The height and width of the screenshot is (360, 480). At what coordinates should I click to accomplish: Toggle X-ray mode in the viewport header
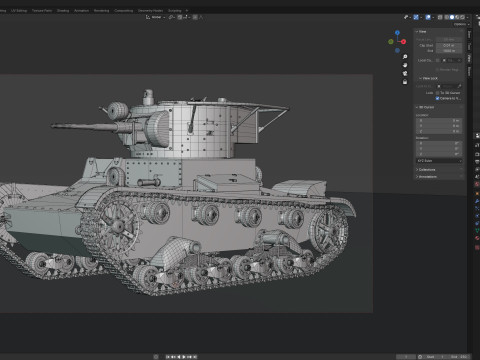440,17
